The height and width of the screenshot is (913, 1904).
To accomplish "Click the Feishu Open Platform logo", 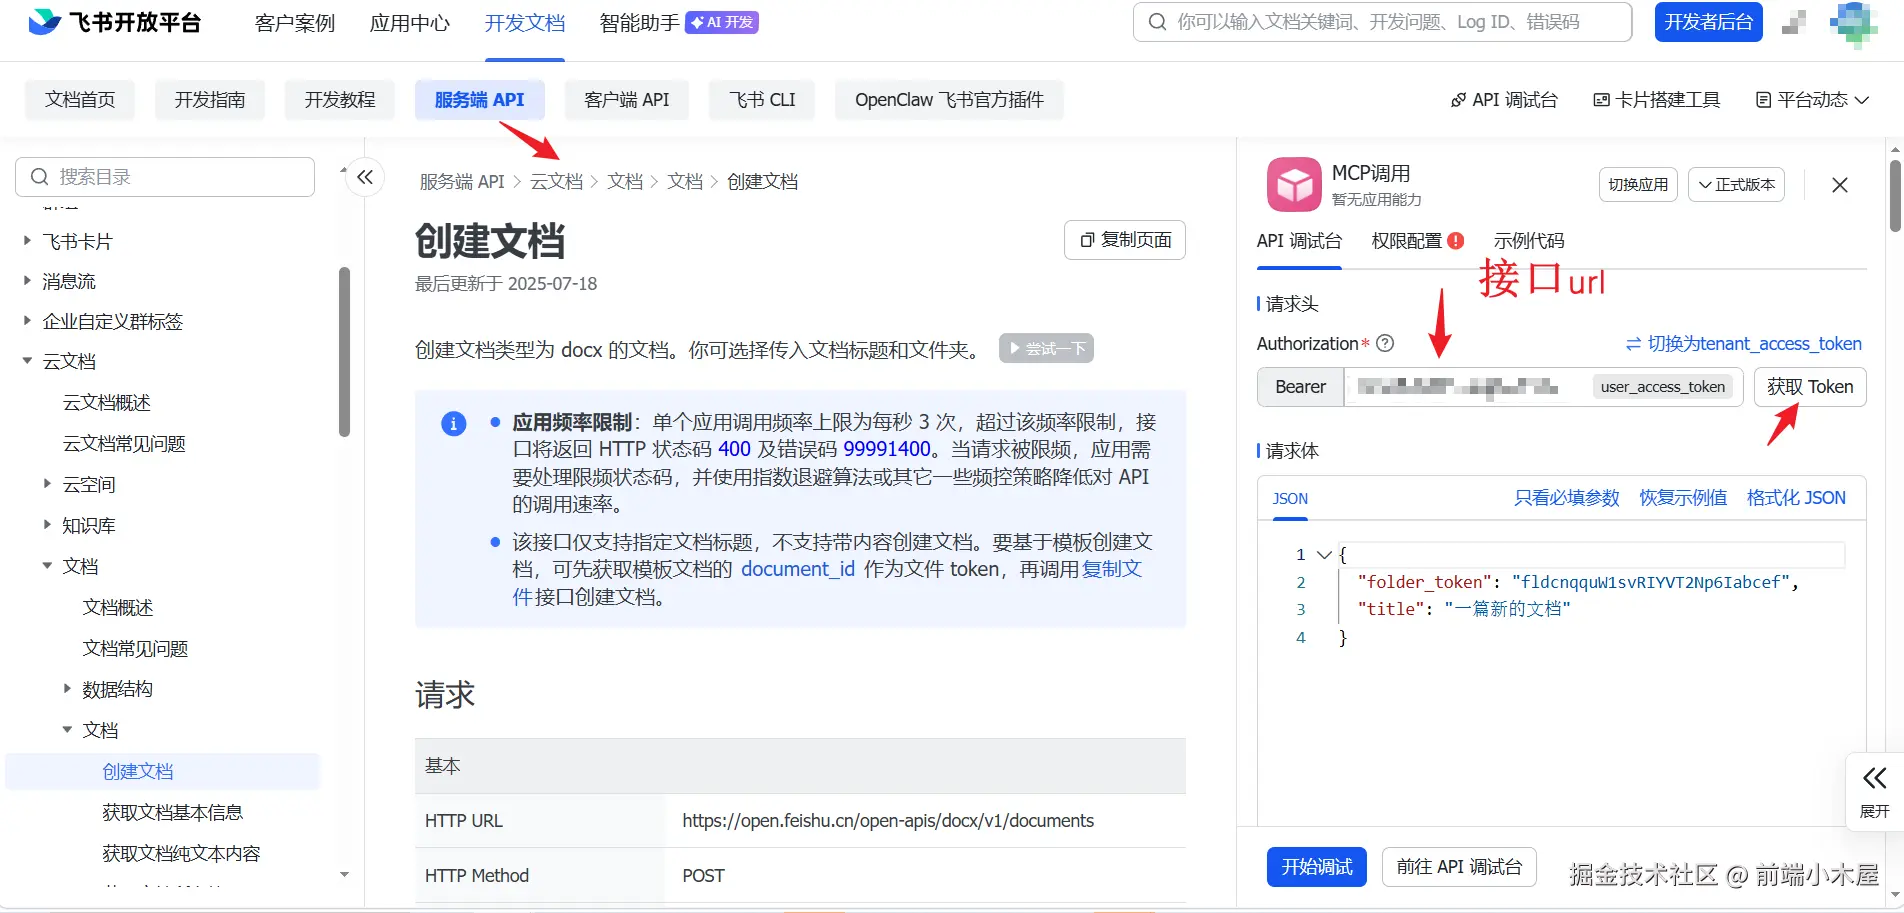I will (115, 22).
